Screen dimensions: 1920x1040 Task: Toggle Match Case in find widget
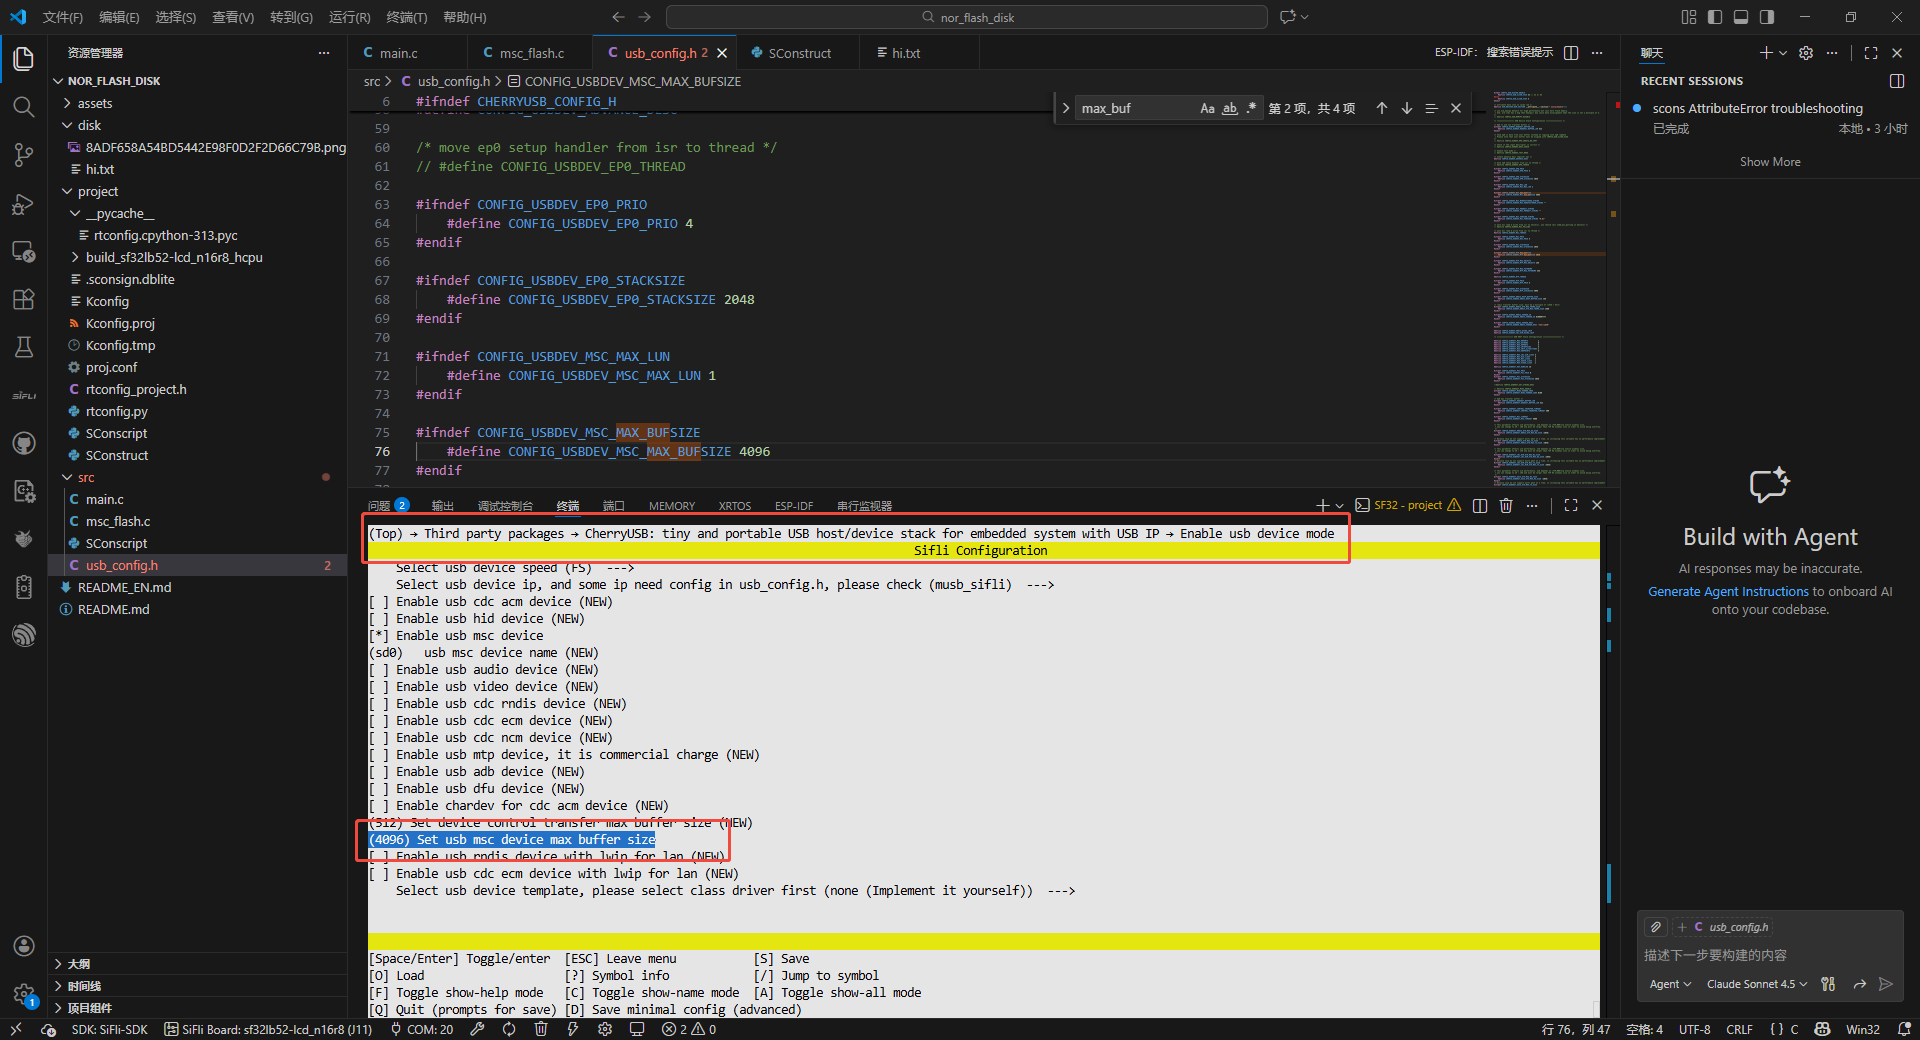[x=1207, y=108]
